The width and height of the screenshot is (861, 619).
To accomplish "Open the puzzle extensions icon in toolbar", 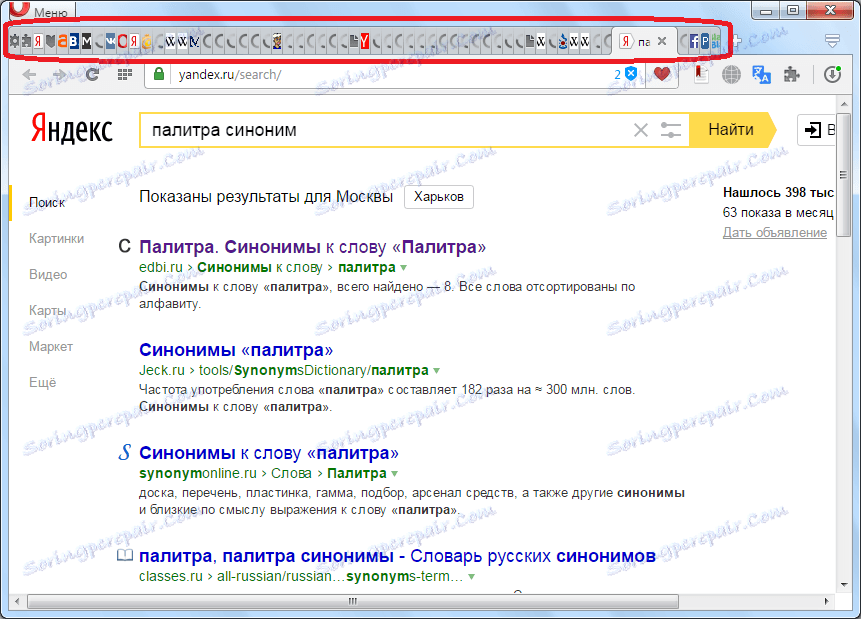I will [x=791, y=75].
